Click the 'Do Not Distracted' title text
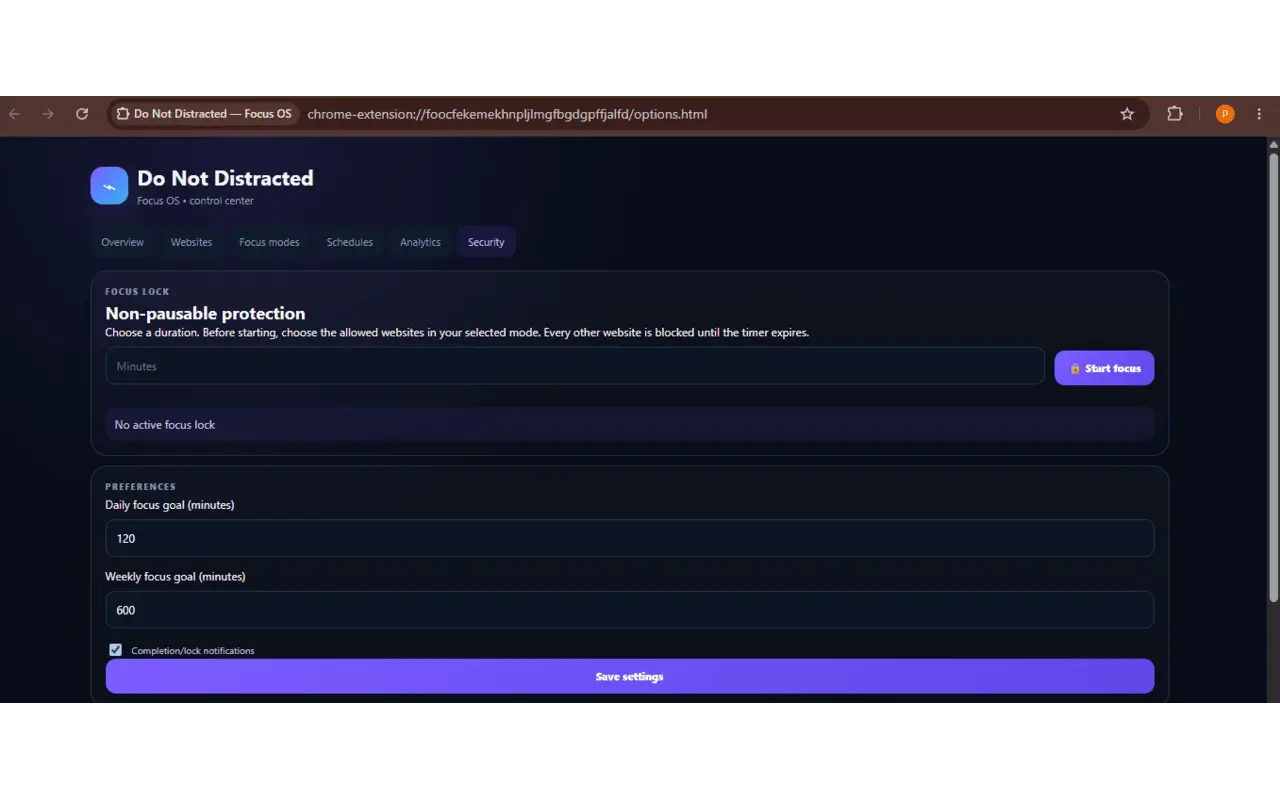Screen dimensions: 1280x800 click(x=225, y=178)
